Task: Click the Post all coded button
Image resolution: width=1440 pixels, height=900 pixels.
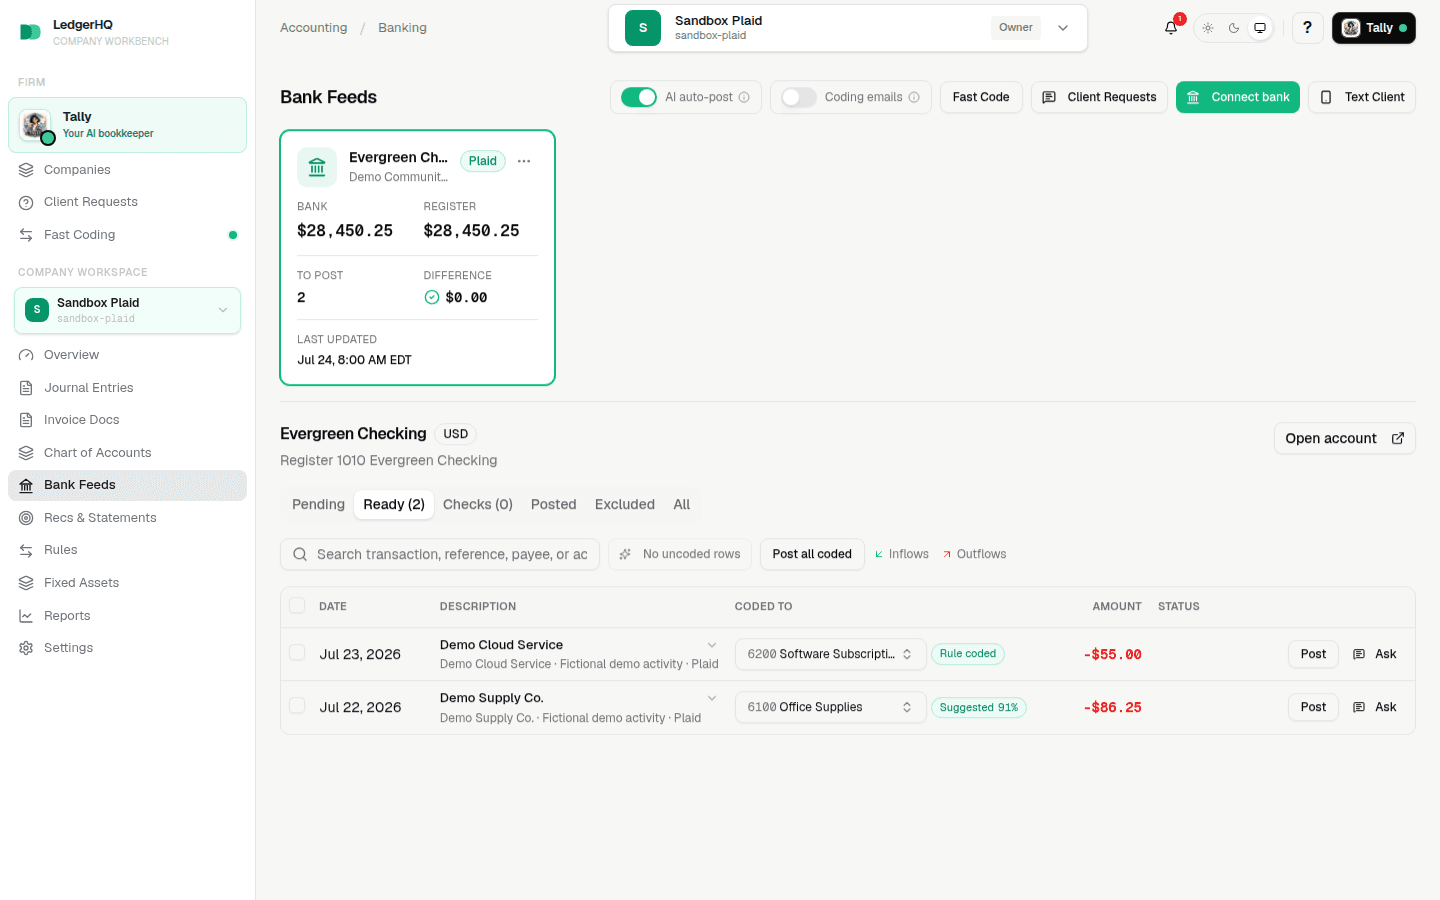Action: click(x=812, y=554)
